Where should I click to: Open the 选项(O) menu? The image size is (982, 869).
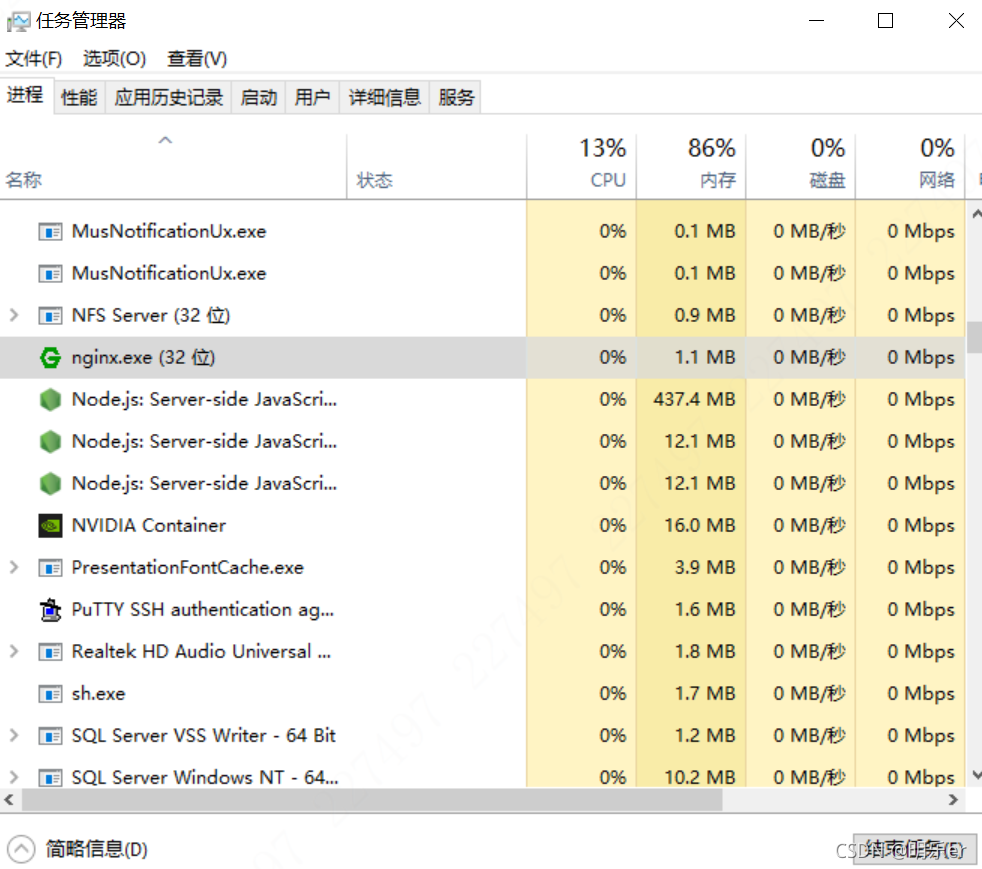coord(115,59)
